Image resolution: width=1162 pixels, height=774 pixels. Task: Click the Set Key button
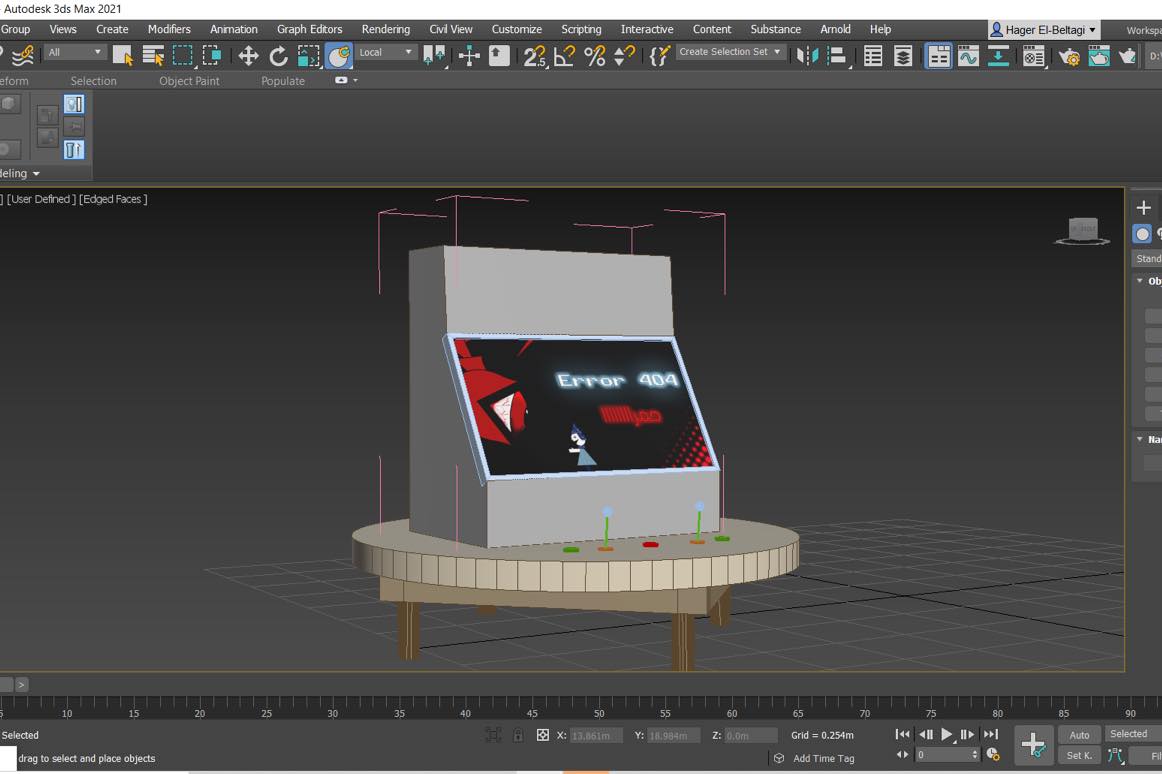[x=1079, y=756]
